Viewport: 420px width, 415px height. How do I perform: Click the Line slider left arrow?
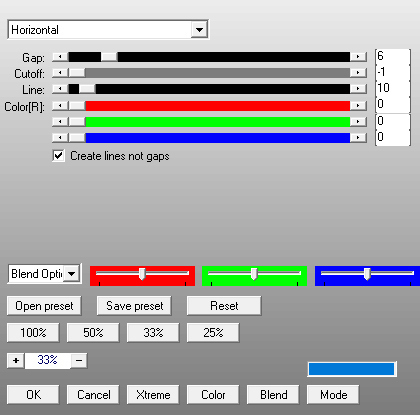[60, 89]
